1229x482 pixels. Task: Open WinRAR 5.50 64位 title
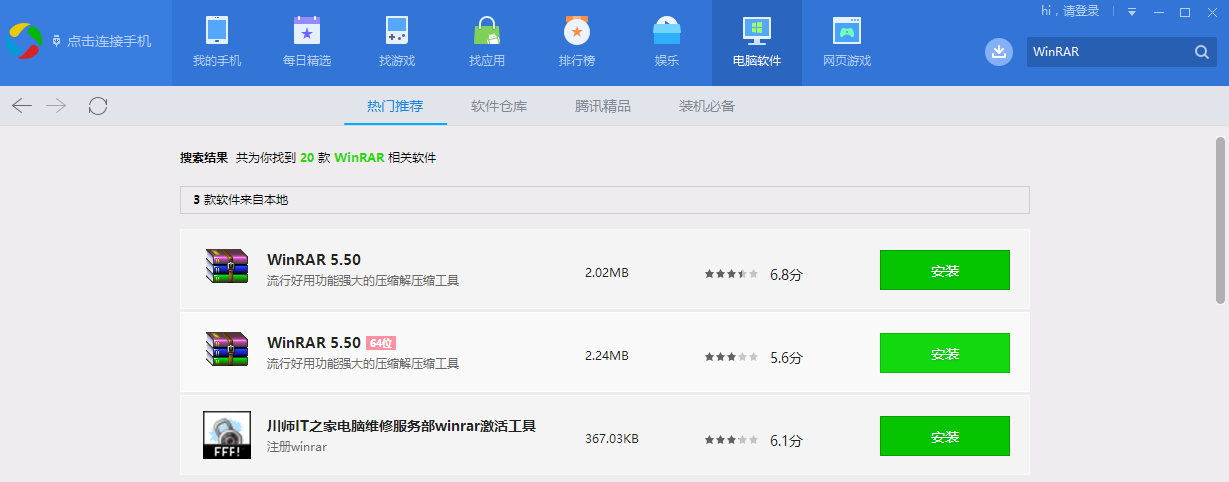tap(314, 343)
